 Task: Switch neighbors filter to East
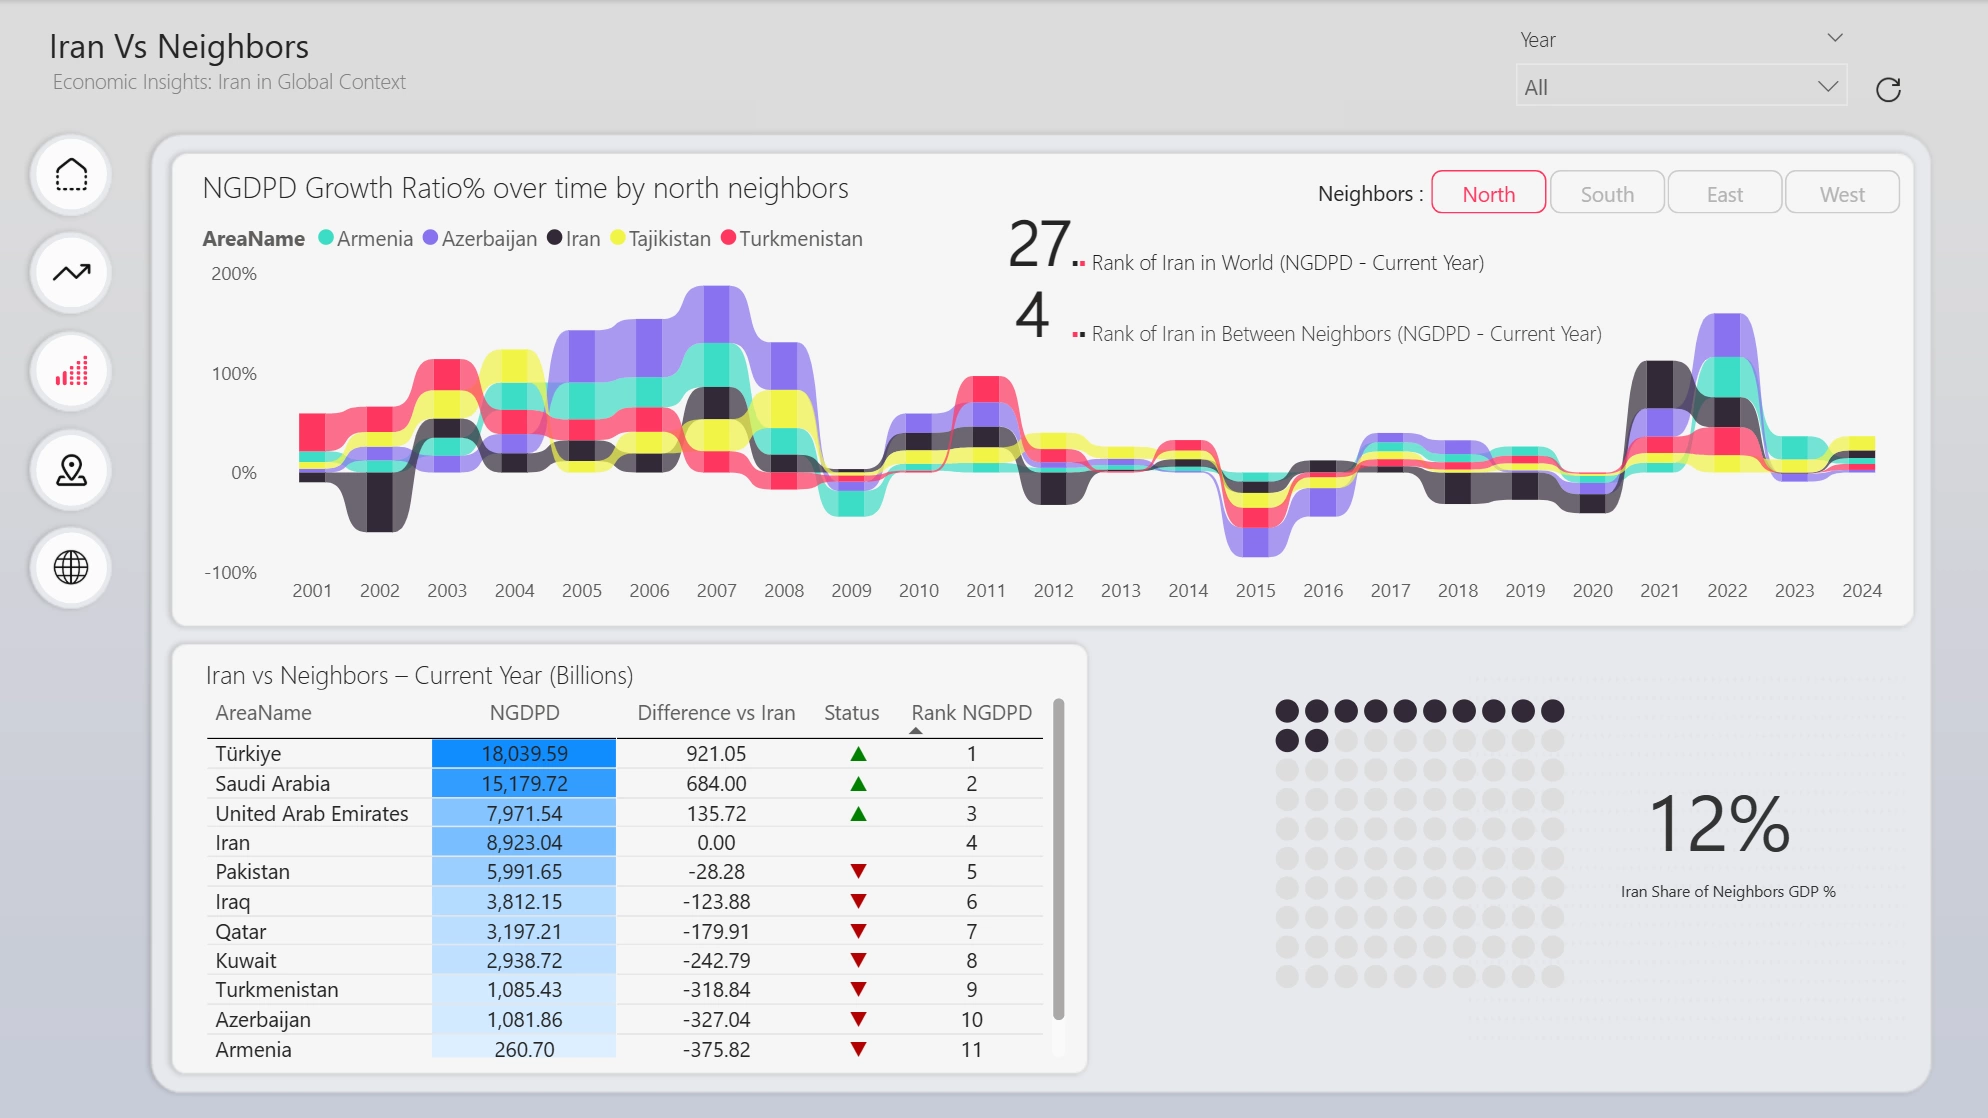(x=1725, y=193)
